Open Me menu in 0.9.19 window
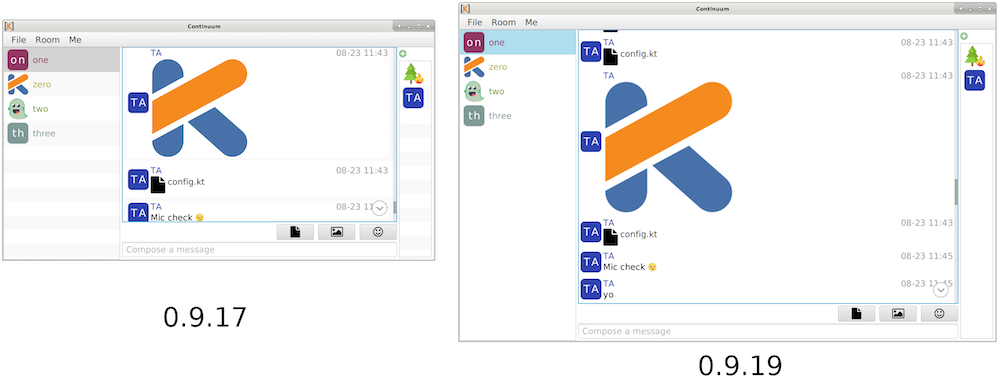The image size is (1000, 380). (531, 22)
